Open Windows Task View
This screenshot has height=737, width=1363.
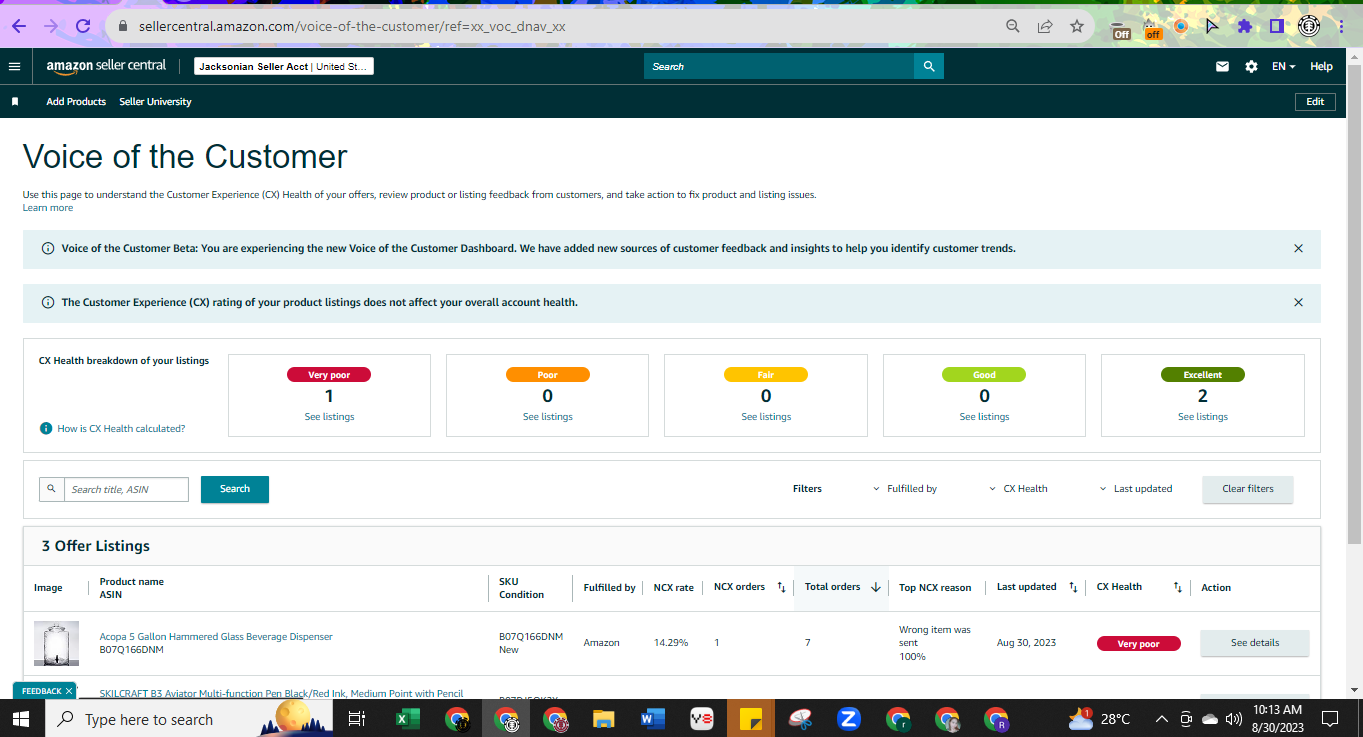point(356,719)
